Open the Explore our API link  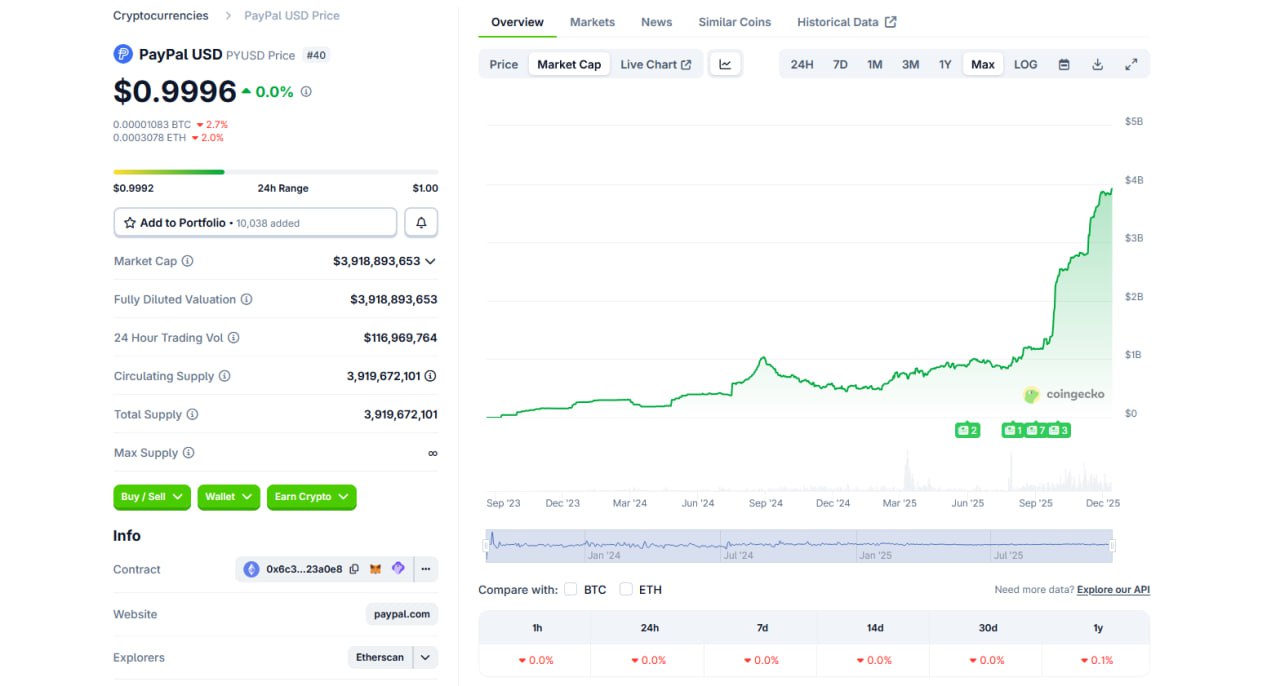pos(1113,590)
